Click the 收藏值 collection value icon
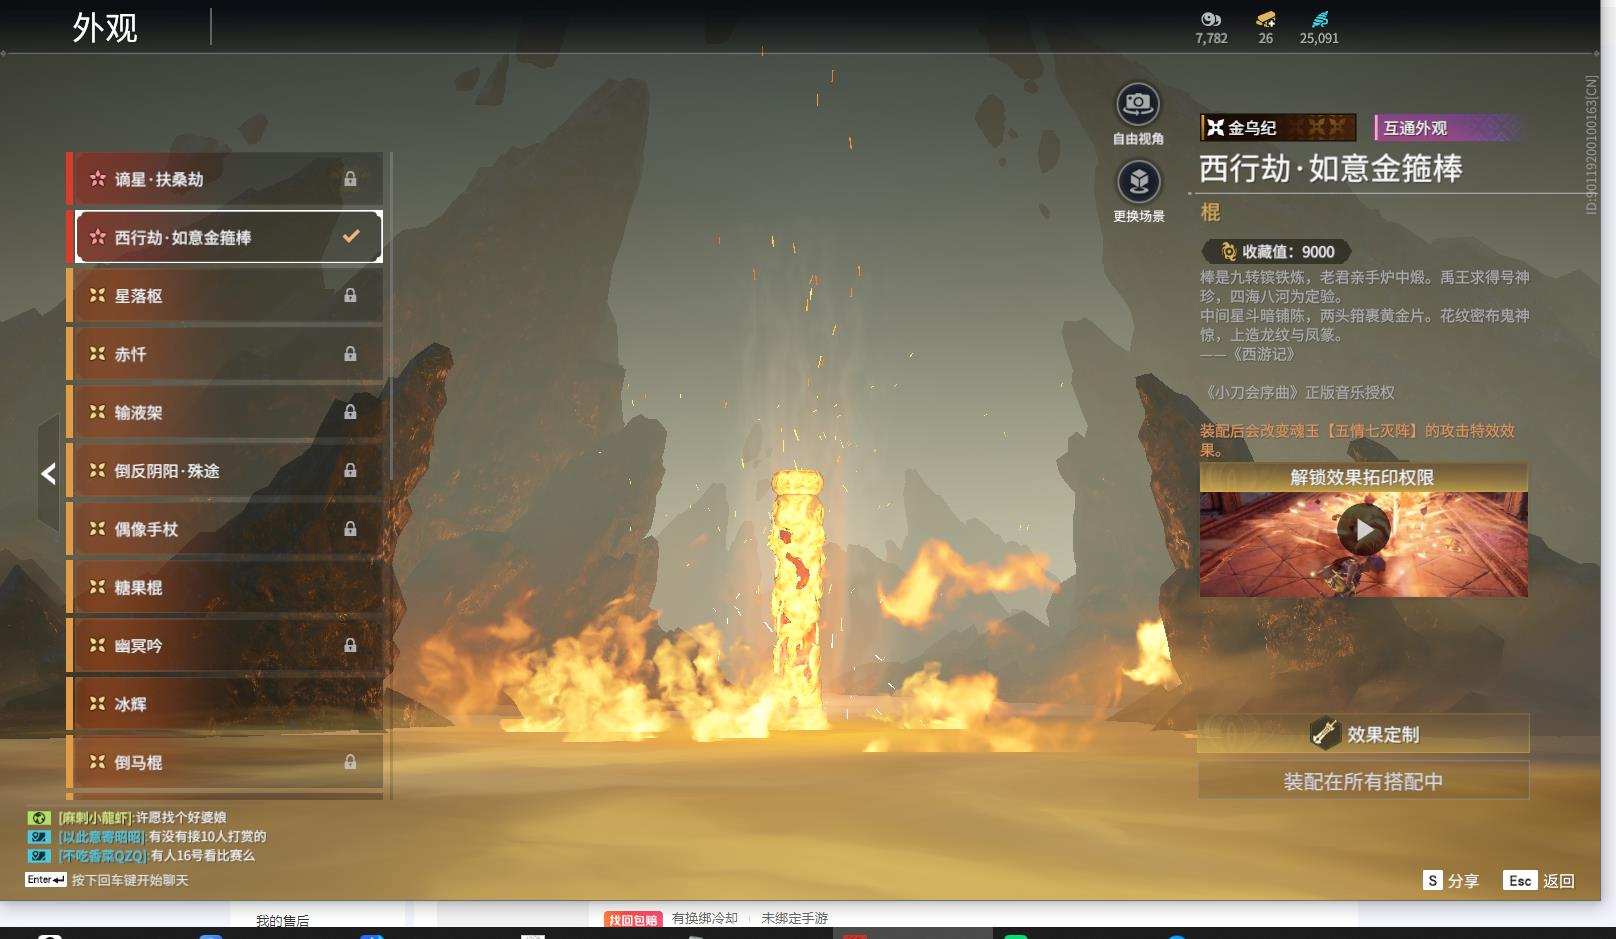The height and width of the screenshot is (939, 1616). pos(1228,252)
